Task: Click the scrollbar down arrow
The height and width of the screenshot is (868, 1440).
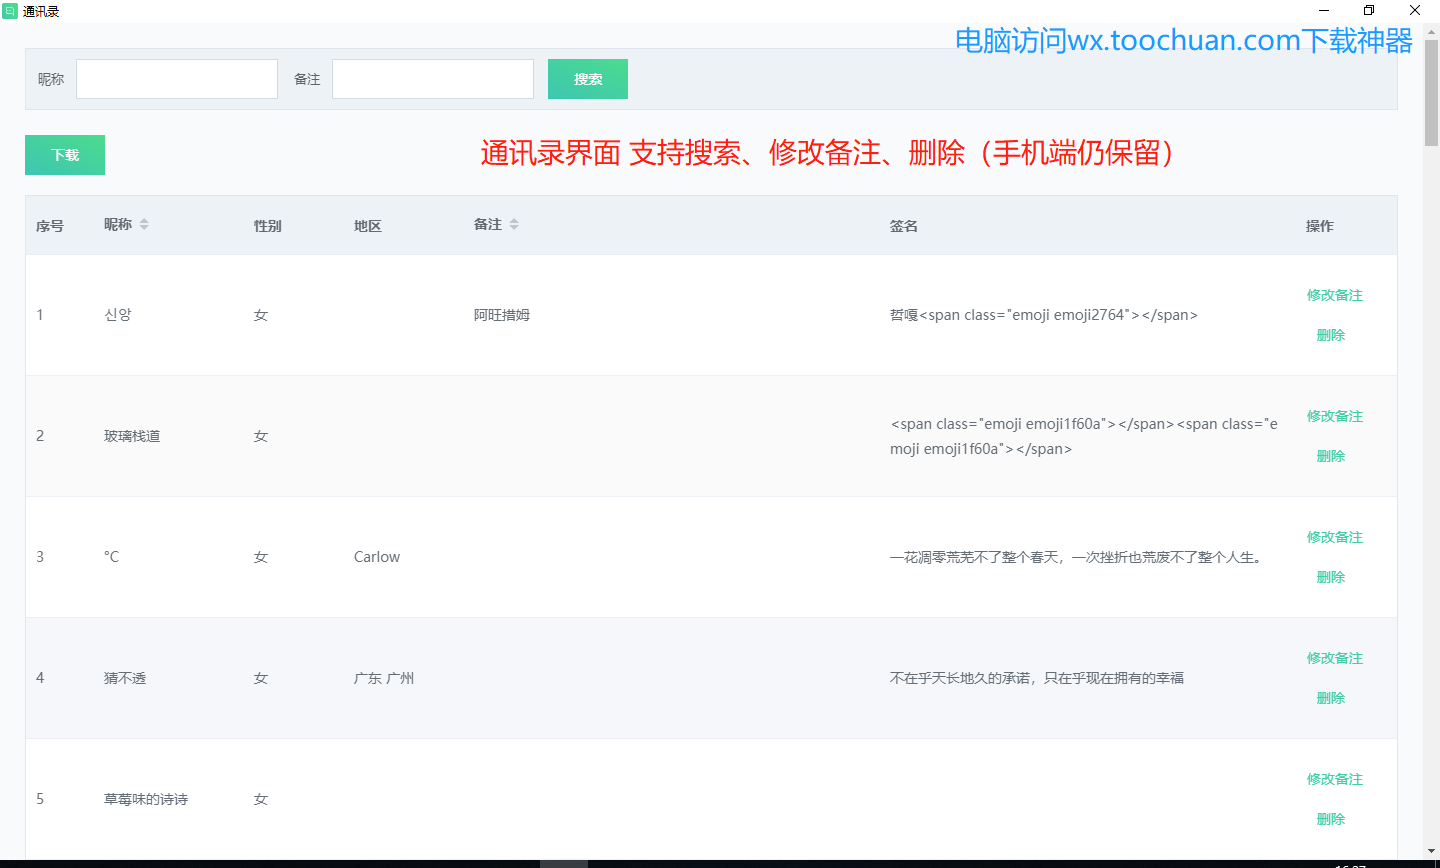Action: pos(1431,851)
